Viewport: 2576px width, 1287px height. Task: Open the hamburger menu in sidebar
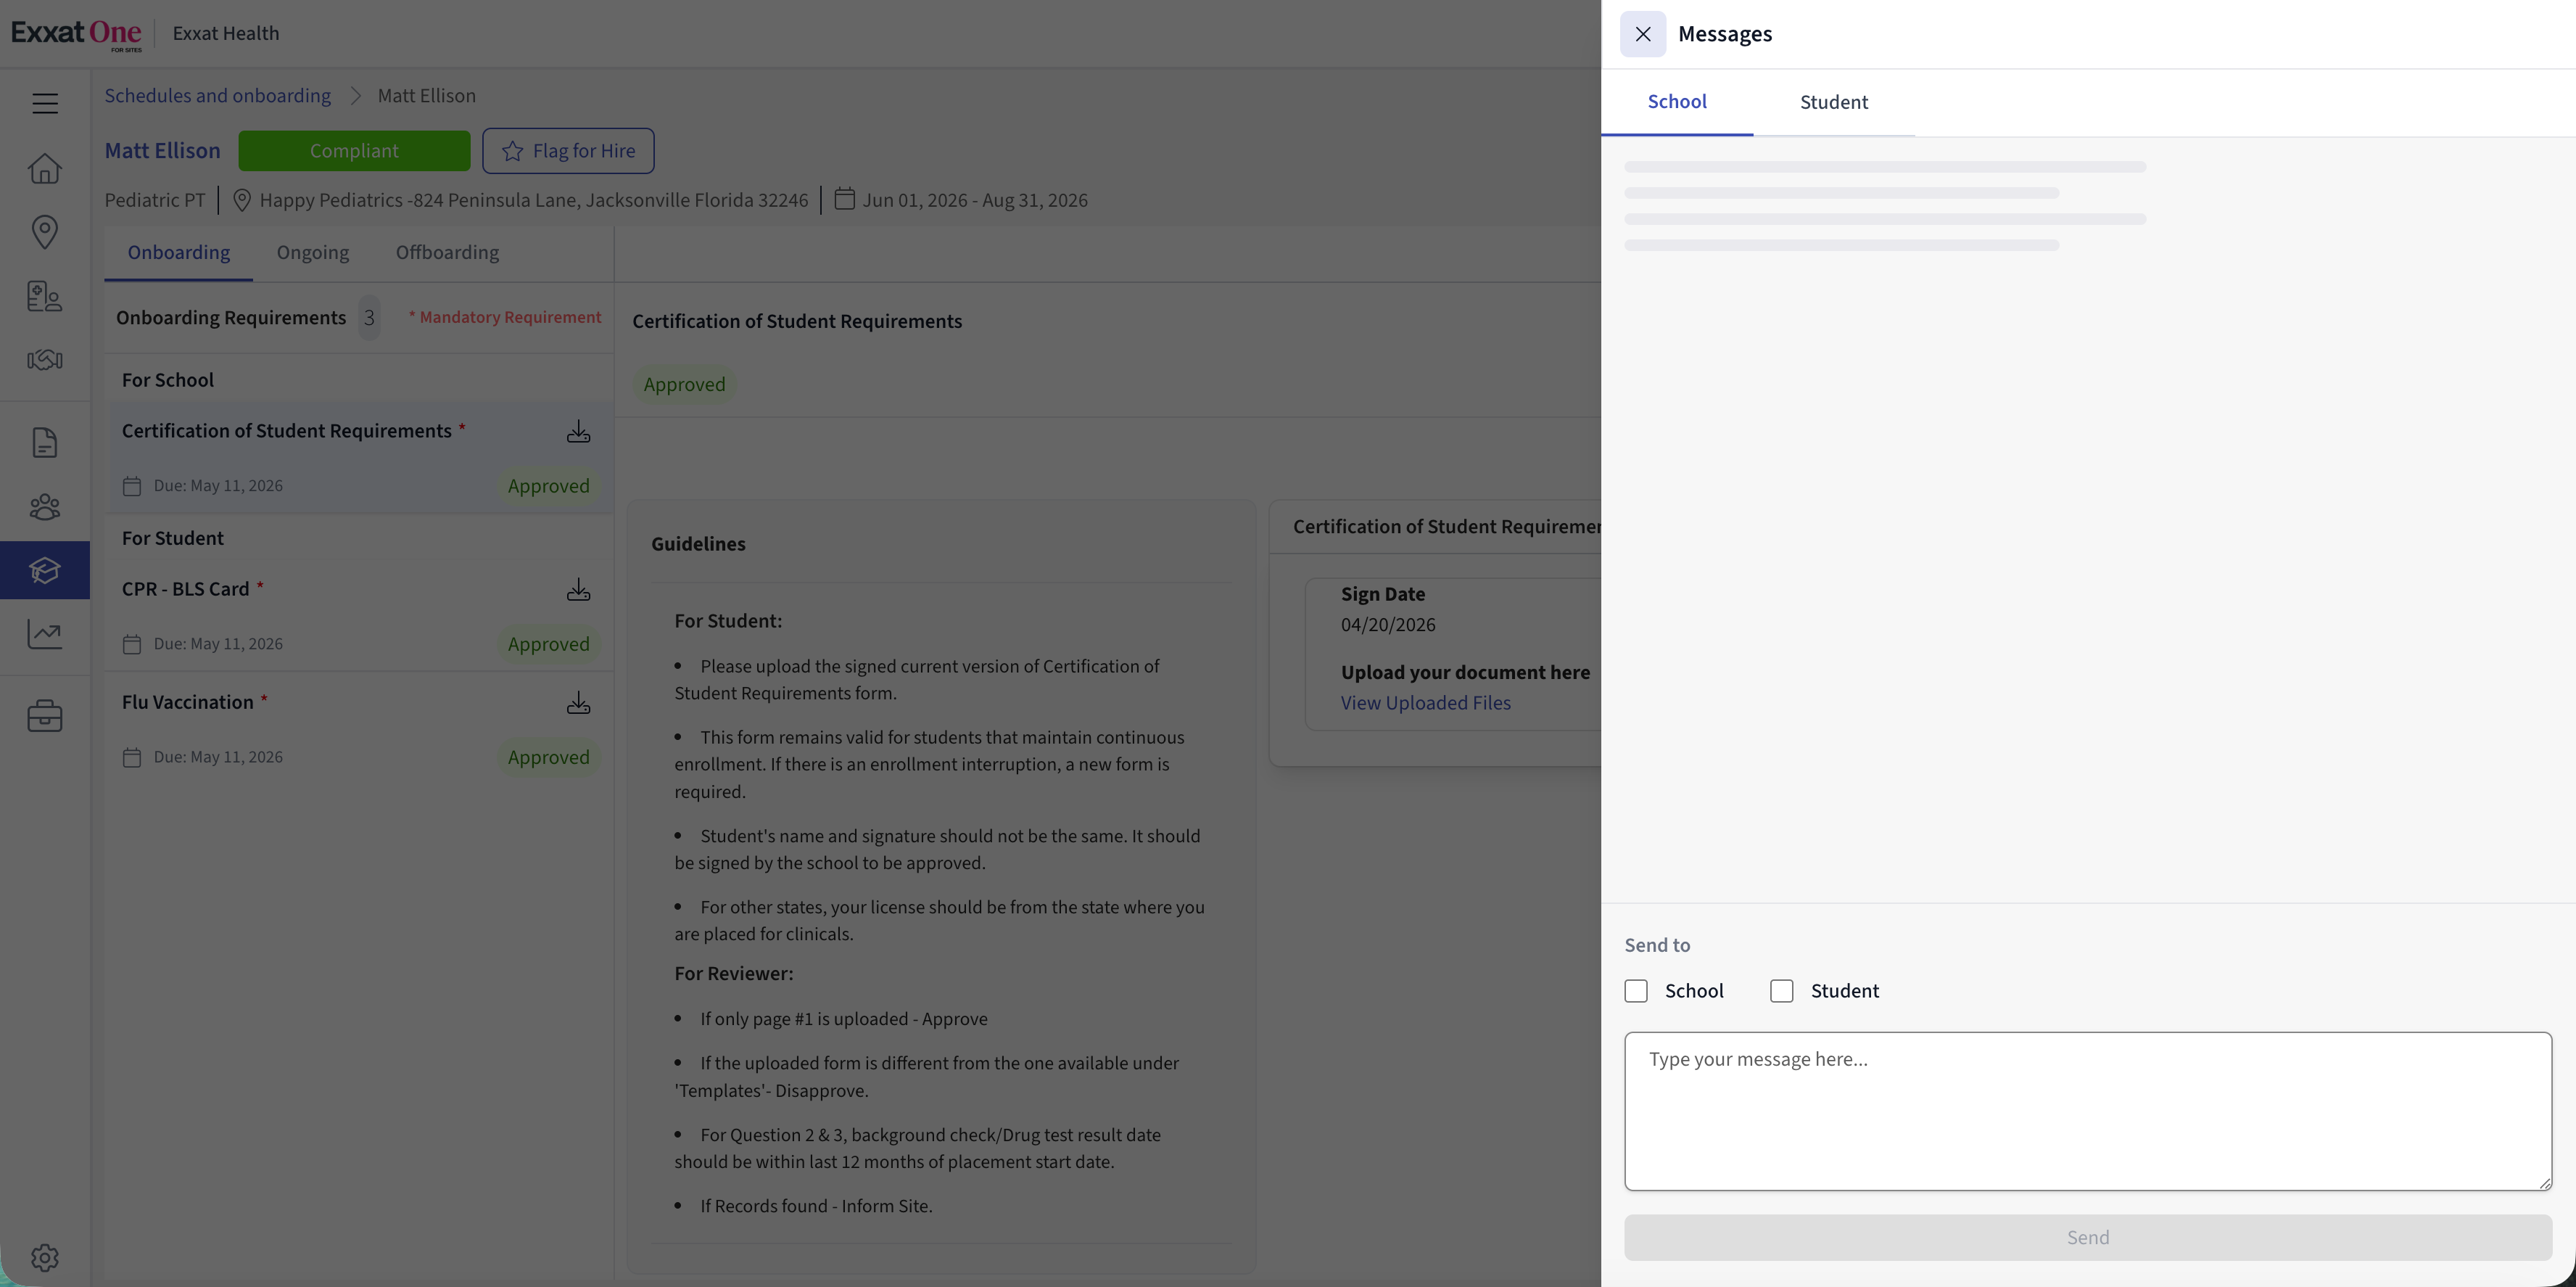click(45, 103)
